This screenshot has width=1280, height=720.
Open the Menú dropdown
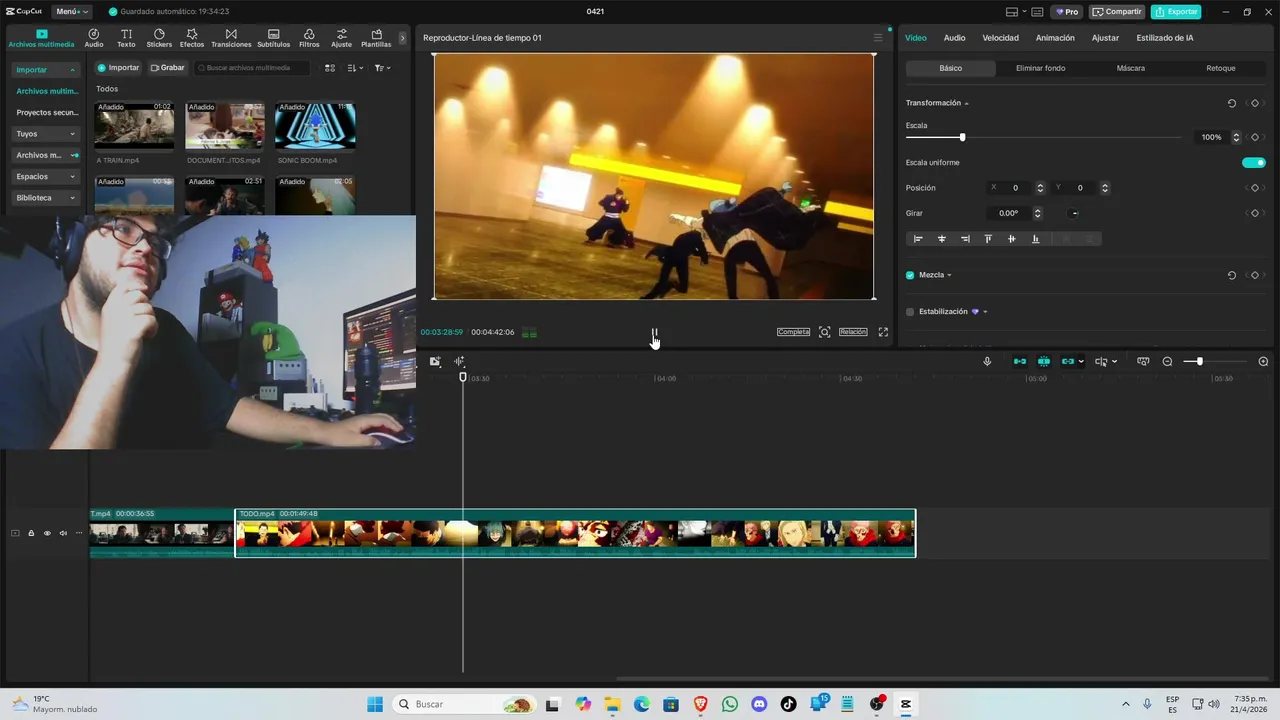(x=71, y=12)
